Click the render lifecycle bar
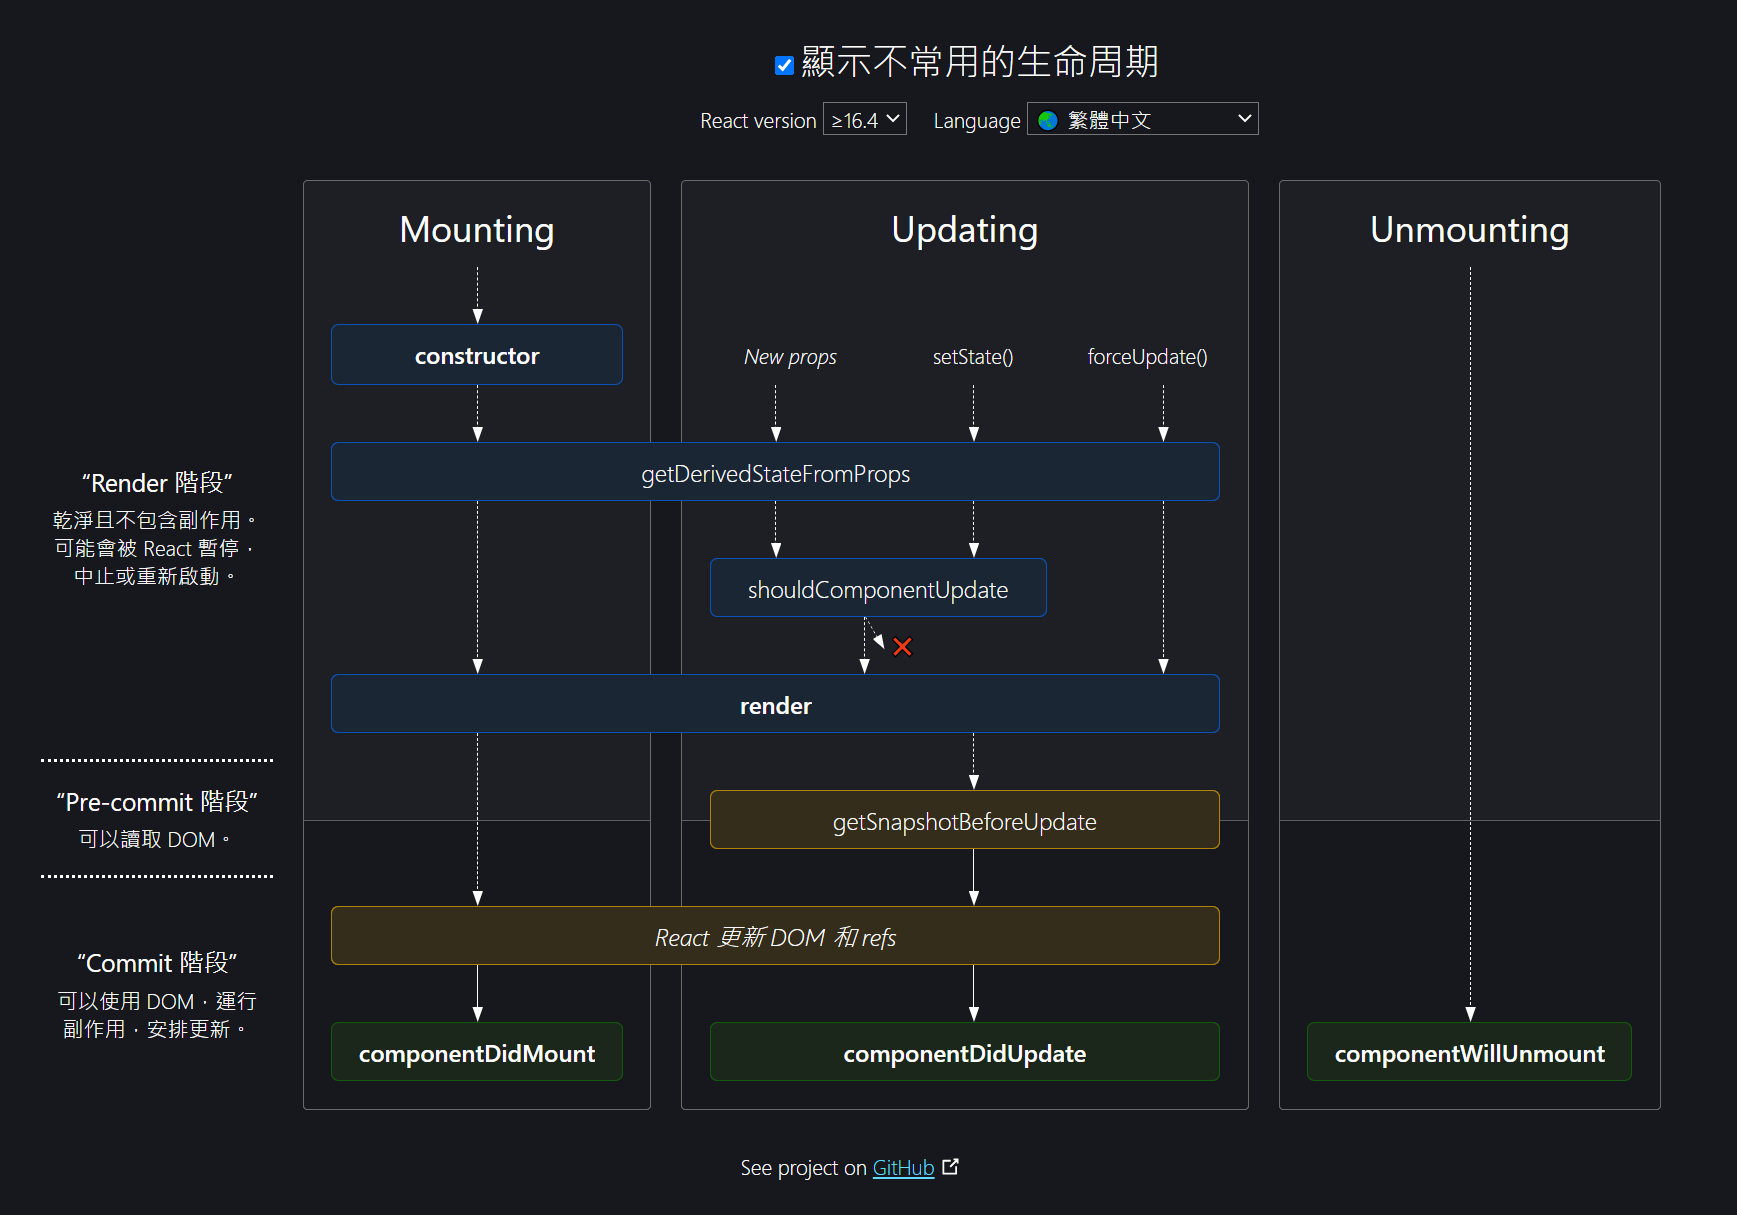This screenshot has height=1215, width=1737. pyautogui.click(x=776, y=704)
